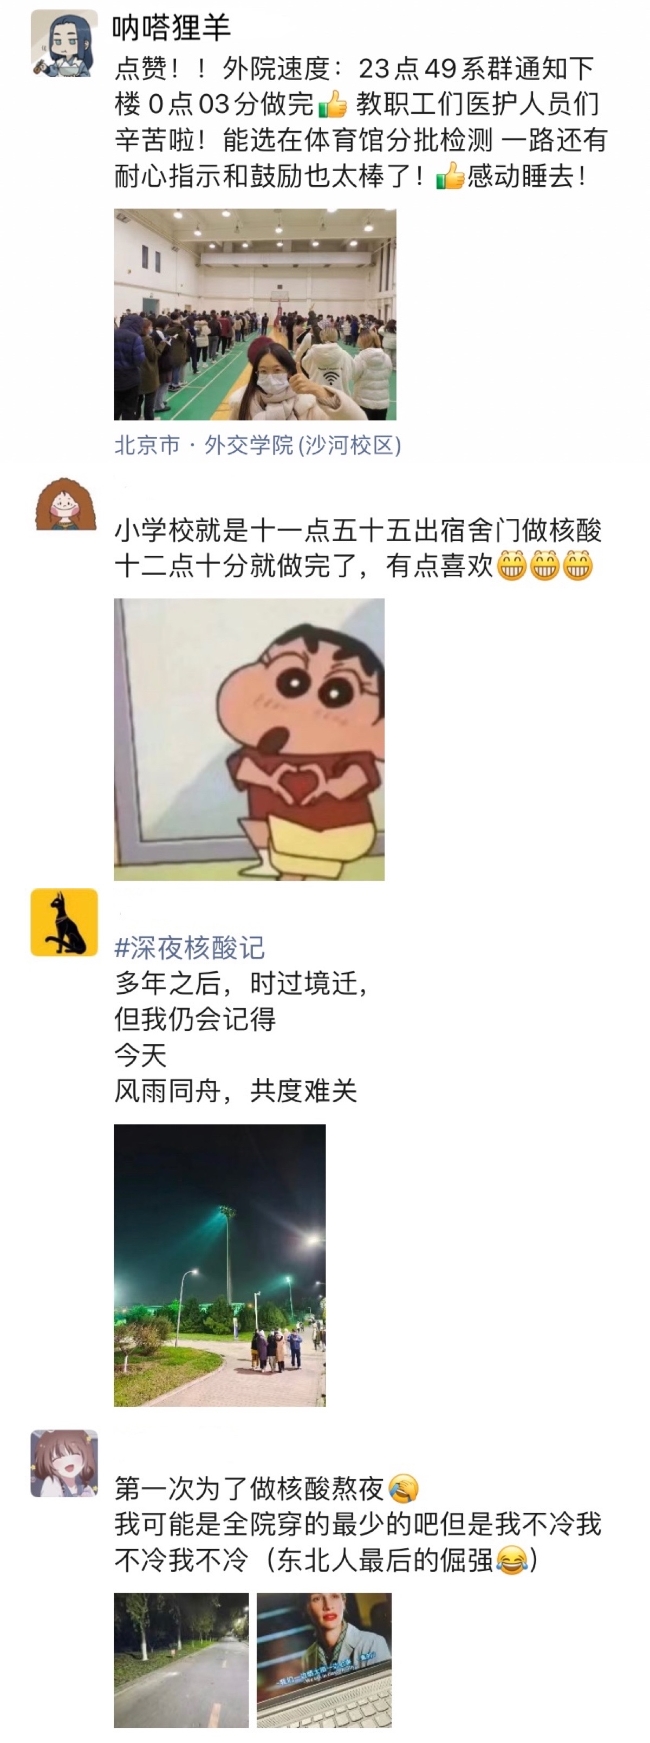Open the dark road photo thumbnail
Screen dimensions: 650x1743
pyautogui.click(x=181, y=1660)
